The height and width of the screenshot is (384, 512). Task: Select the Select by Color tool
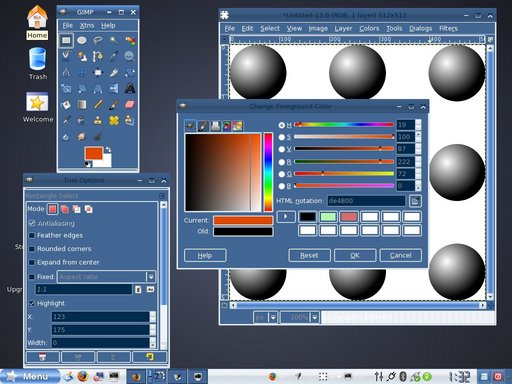(130, 41)
